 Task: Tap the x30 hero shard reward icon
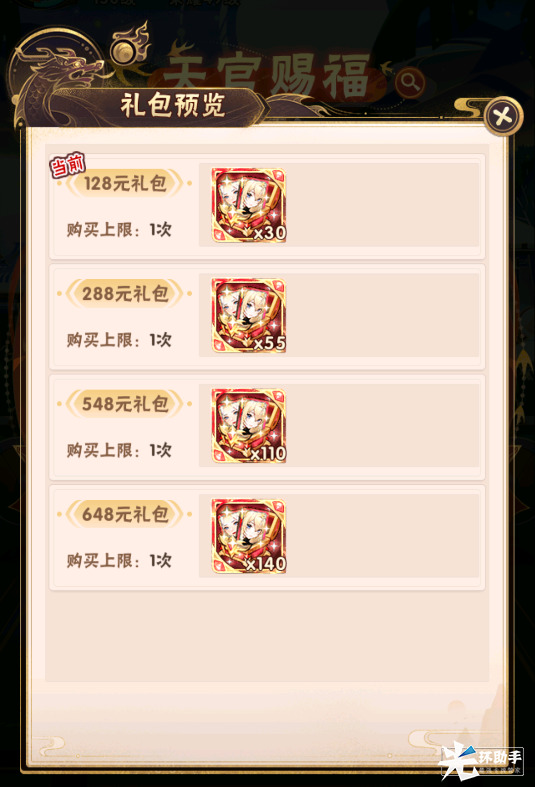[x=249, y=205]
